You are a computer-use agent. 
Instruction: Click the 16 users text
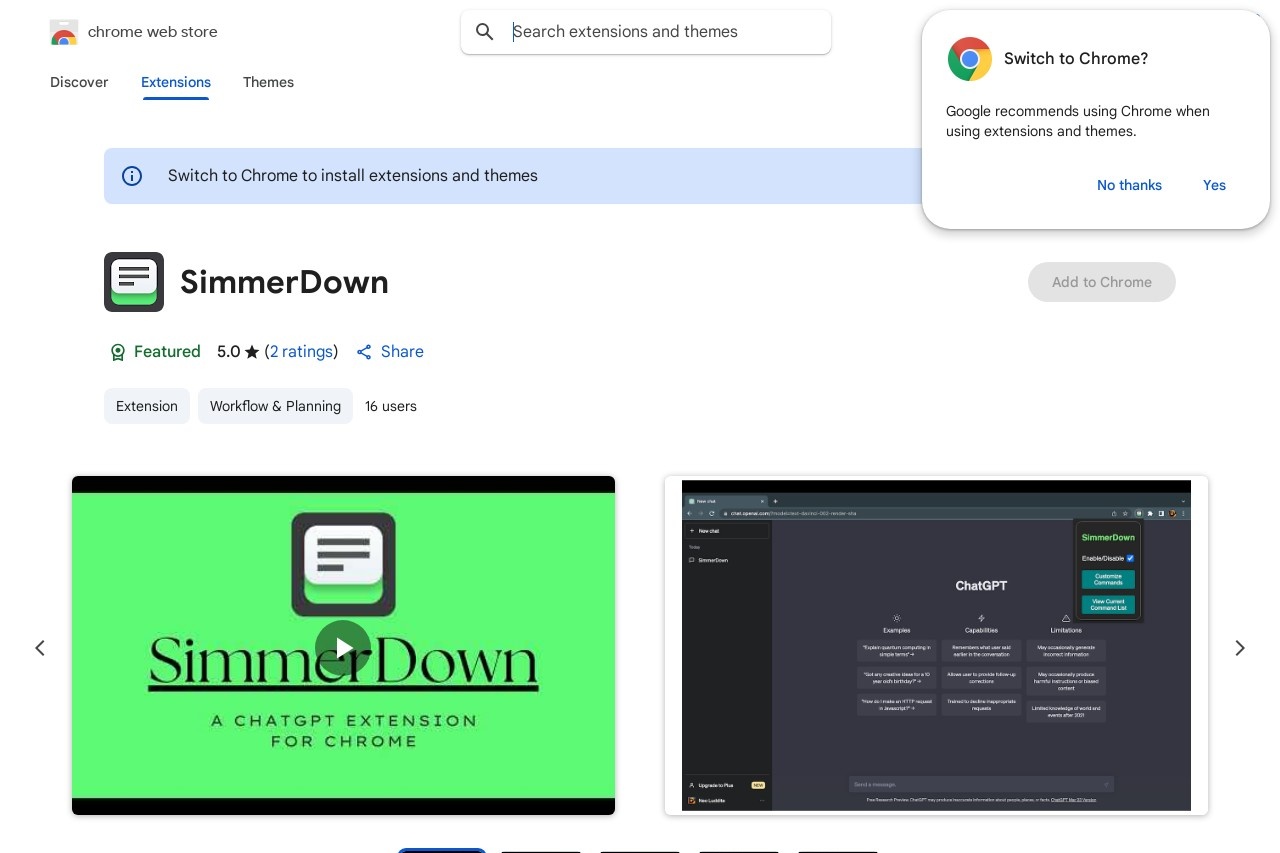pyautogui.click(x=391, y=406)
